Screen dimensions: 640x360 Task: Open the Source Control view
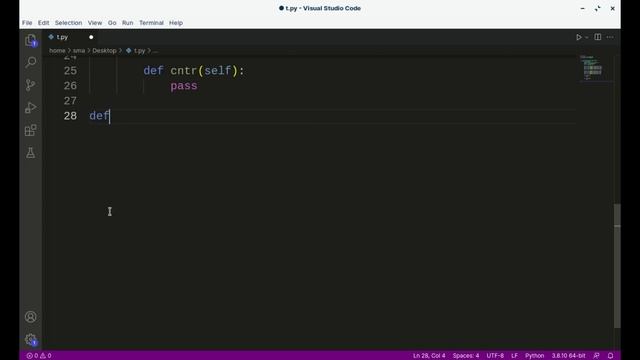click(x=31, y=85)
